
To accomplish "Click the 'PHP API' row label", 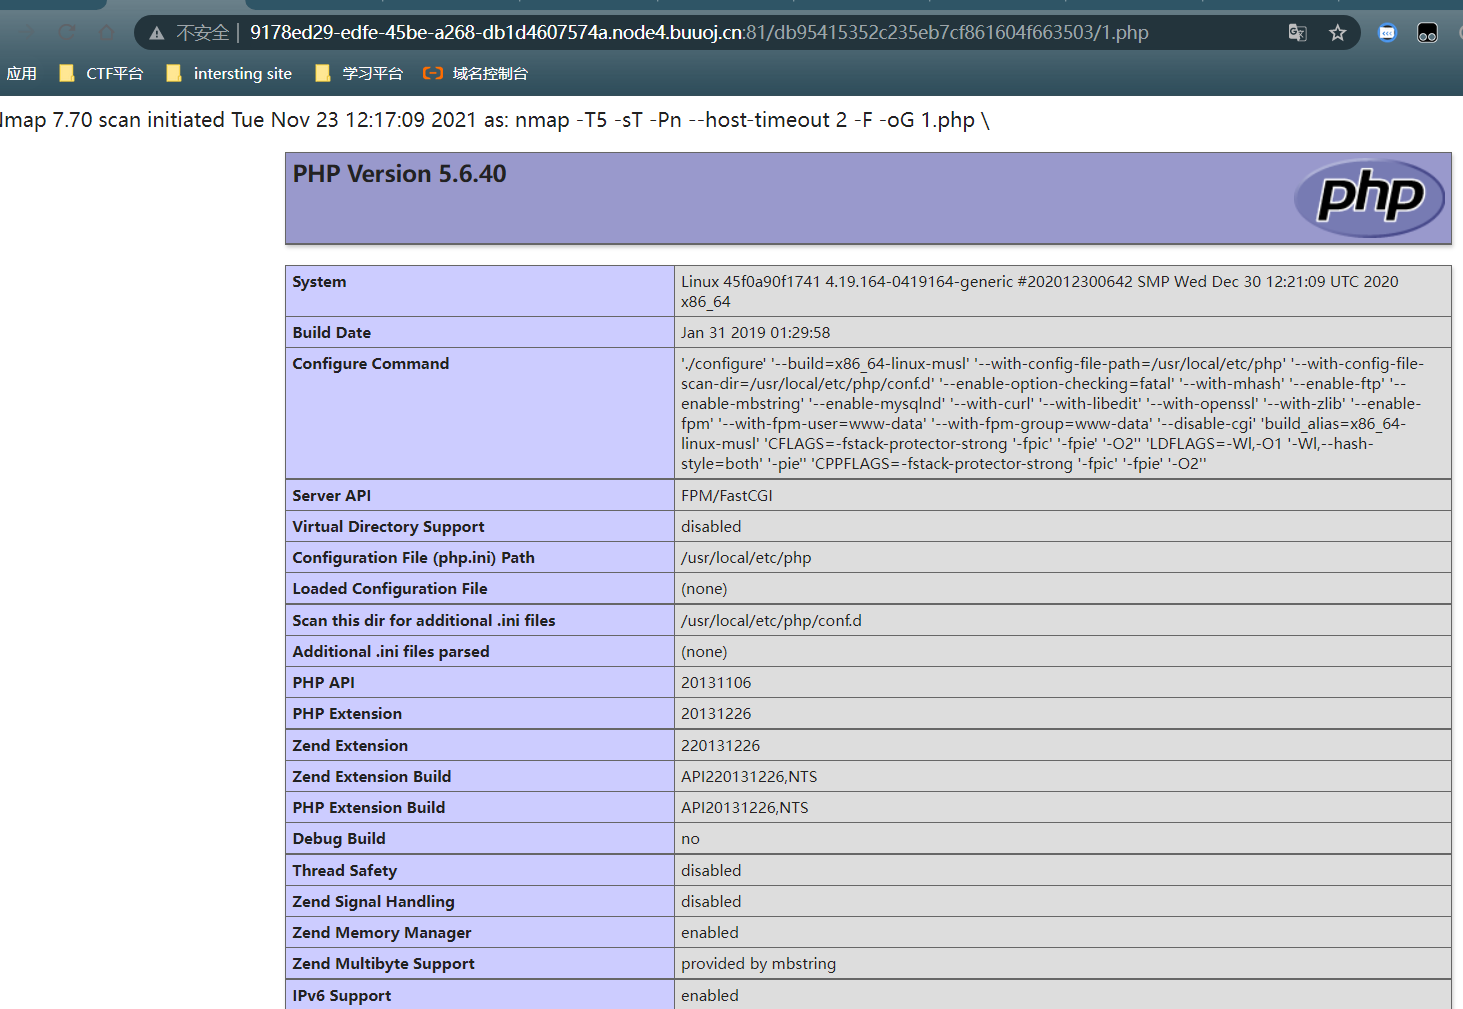I will pos(323,683).
